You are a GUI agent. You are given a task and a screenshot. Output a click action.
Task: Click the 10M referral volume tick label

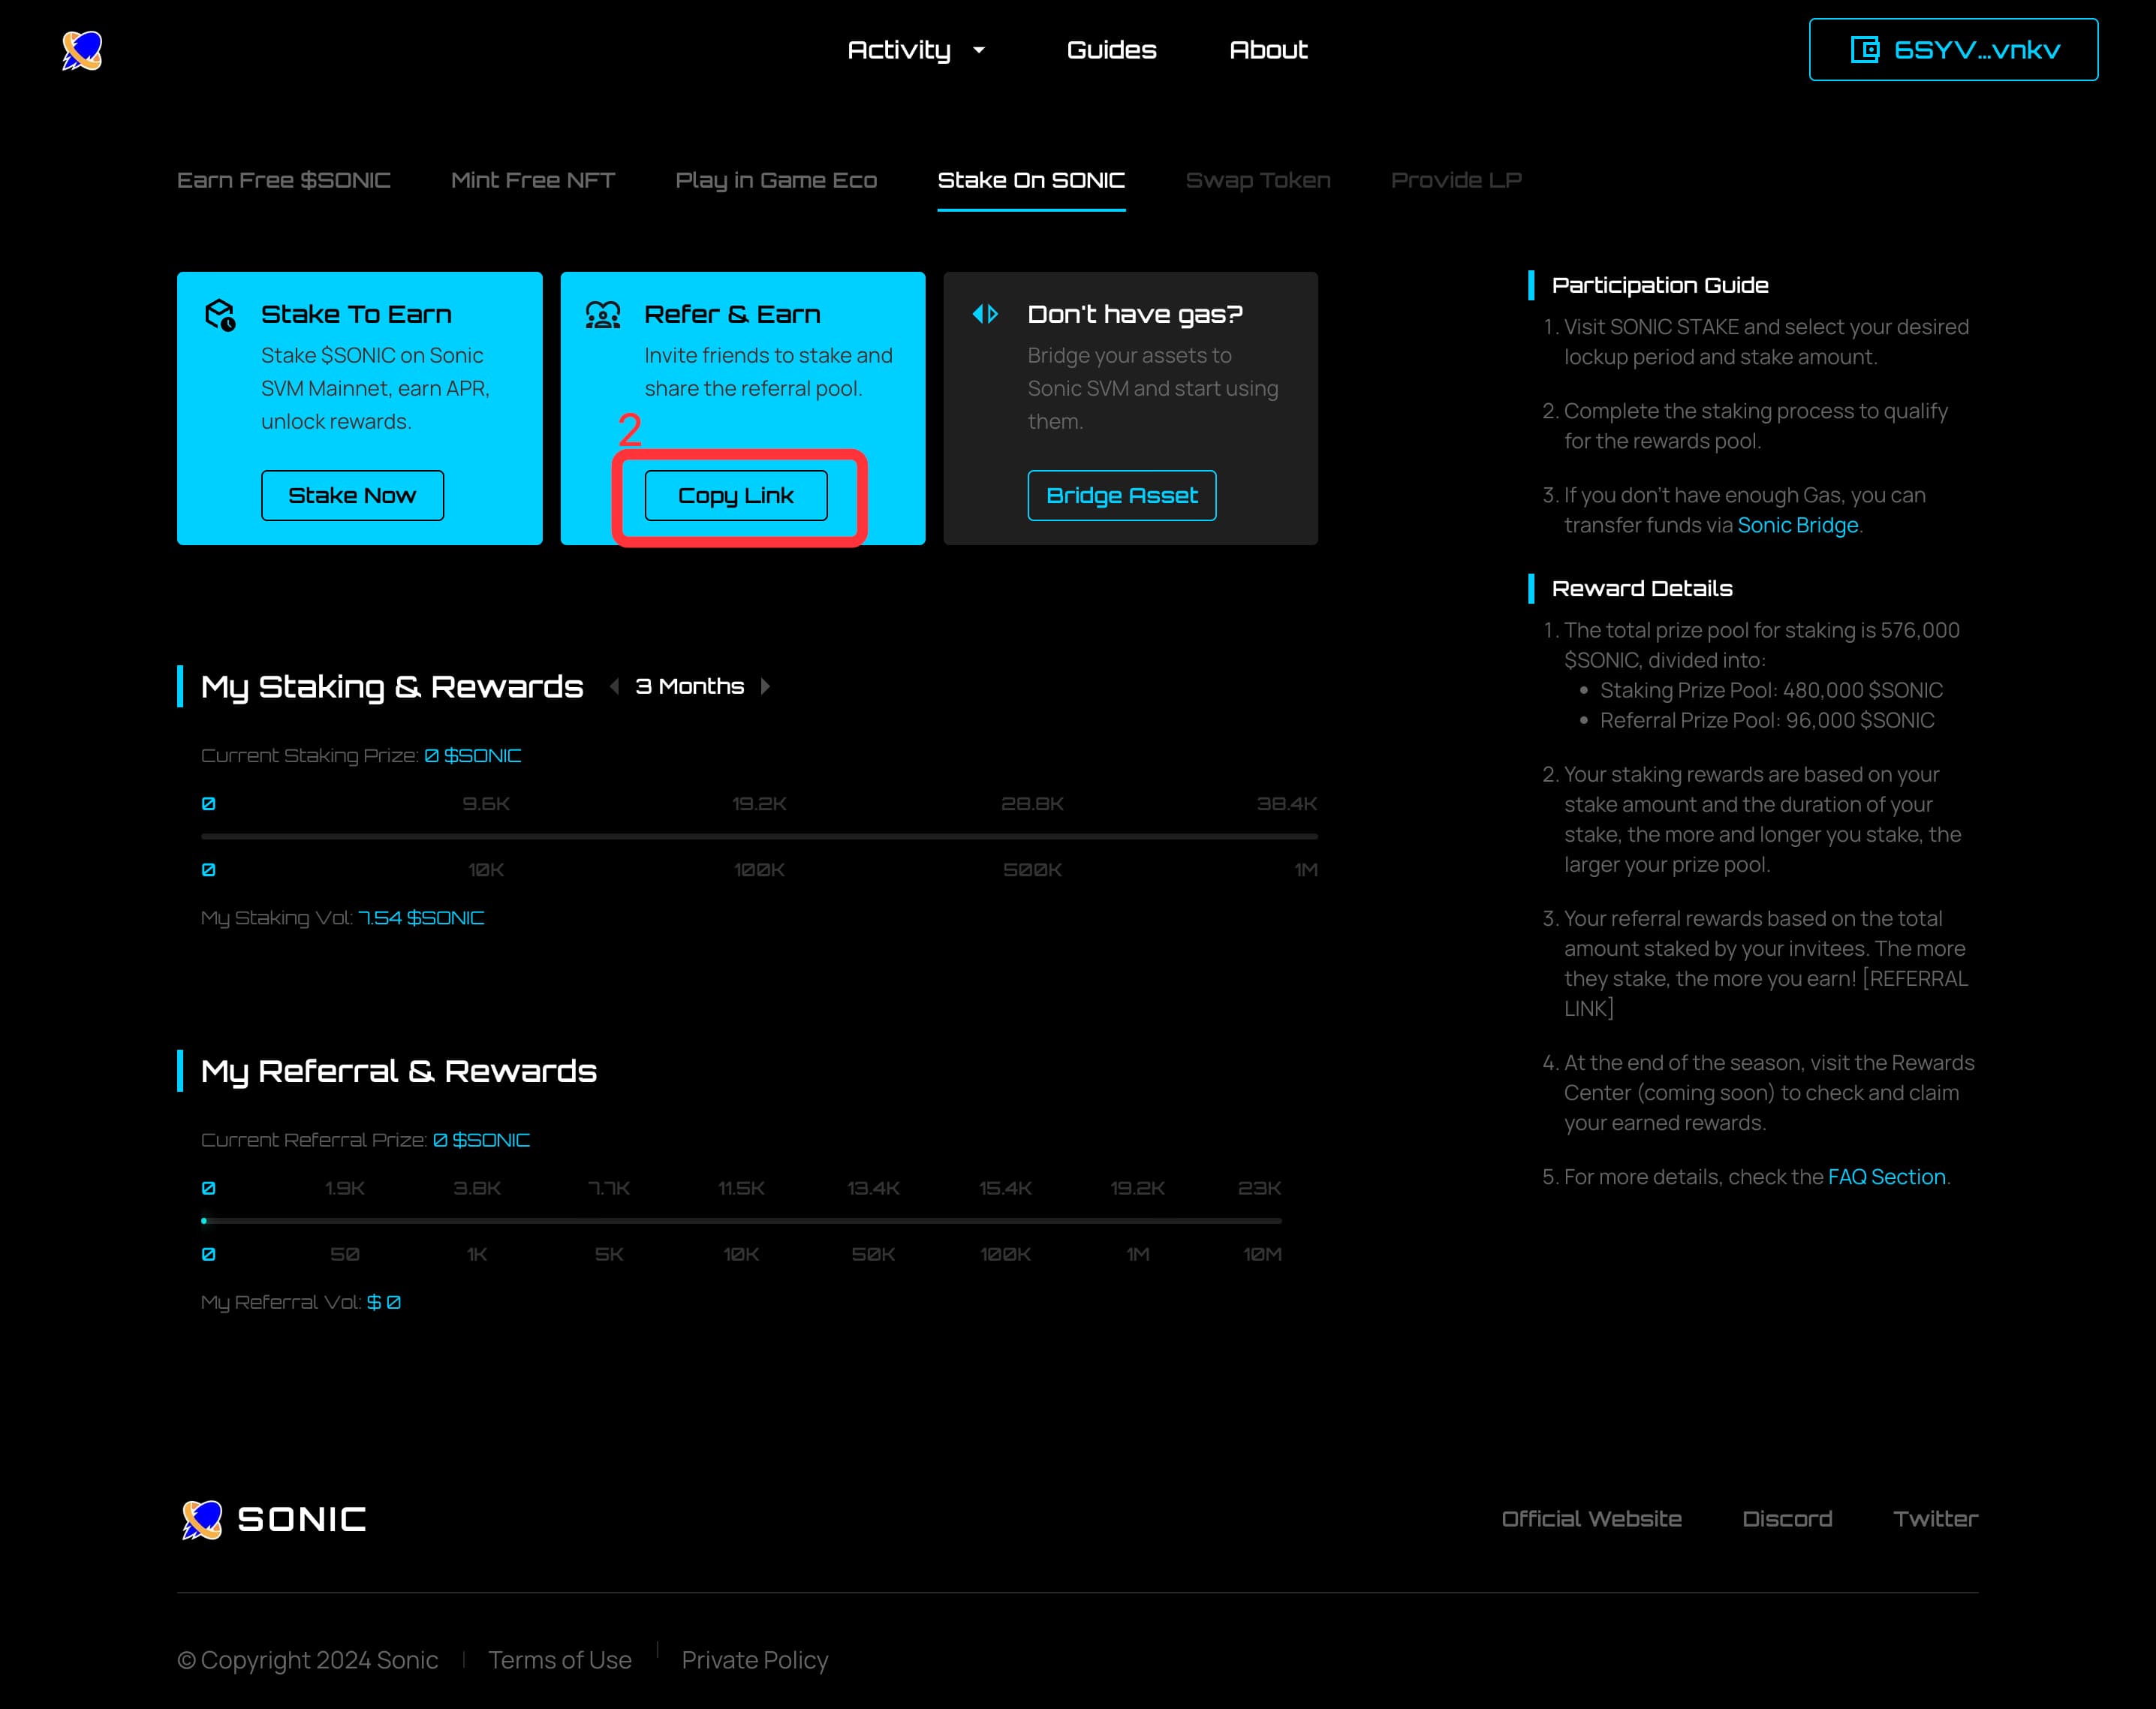pos(1262,1254)
